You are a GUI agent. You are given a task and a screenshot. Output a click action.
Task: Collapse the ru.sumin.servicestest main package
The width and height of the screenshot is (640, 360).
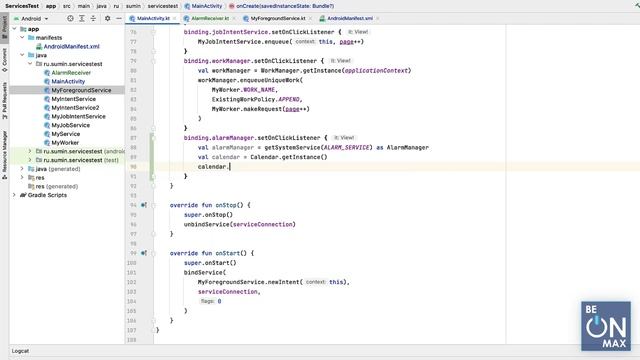(x=30, y=64)
